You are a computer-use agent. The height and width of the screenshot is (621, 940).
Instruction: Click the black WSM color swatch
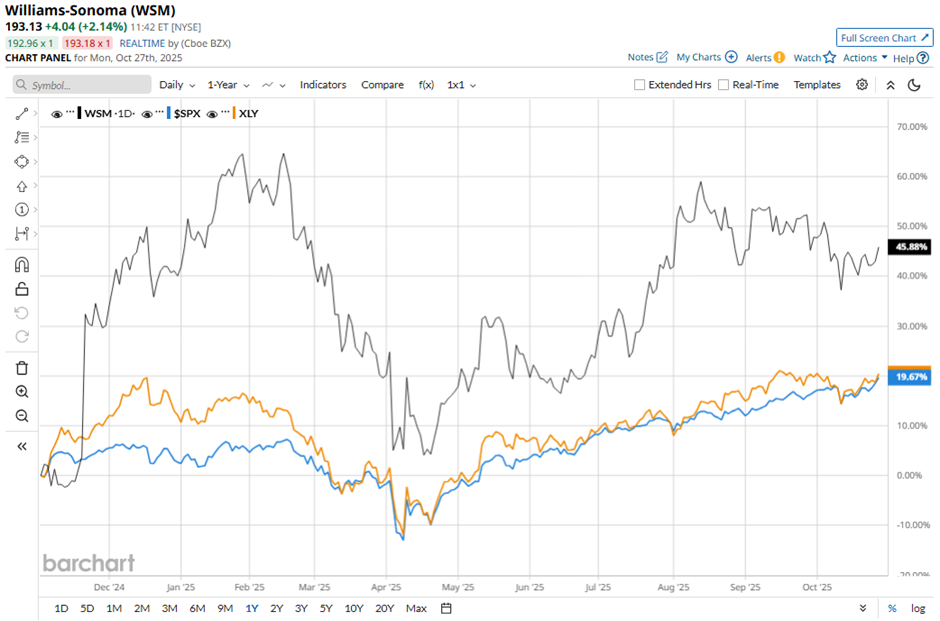click(x=80, y=113)
